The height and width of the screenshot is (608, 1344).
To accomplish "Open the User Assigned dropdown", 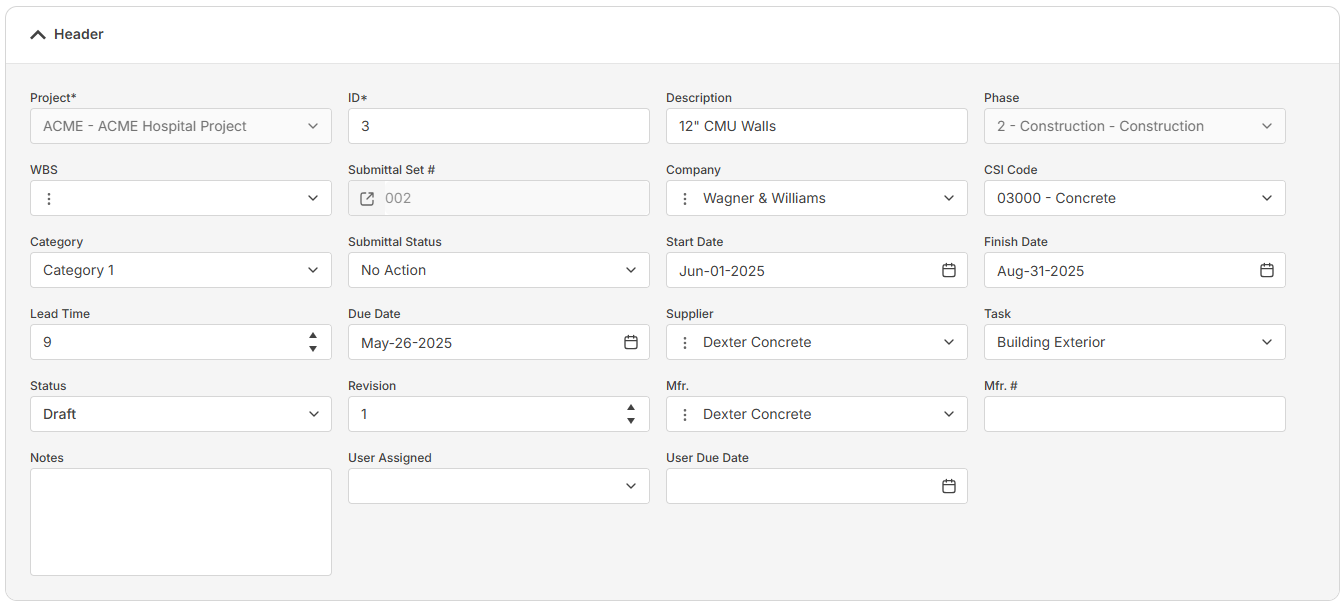I will tap(631, 486).
